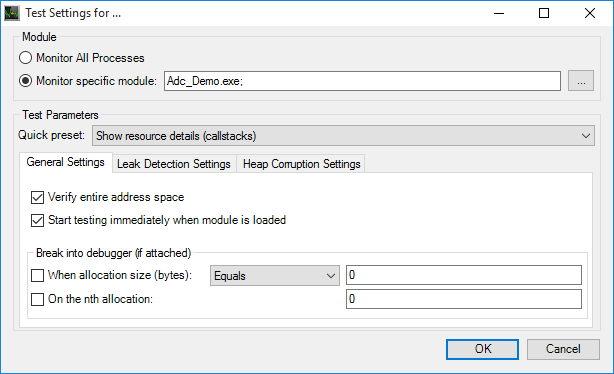Confirm settings with OK button
Screen dimensions: 614x374
click(482, 349)
